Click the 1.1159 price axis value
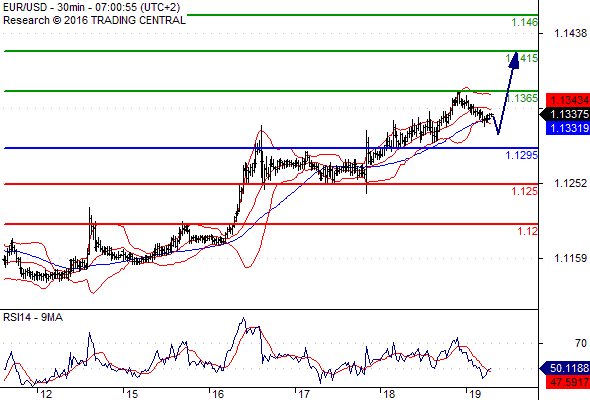 click(570, 258)
